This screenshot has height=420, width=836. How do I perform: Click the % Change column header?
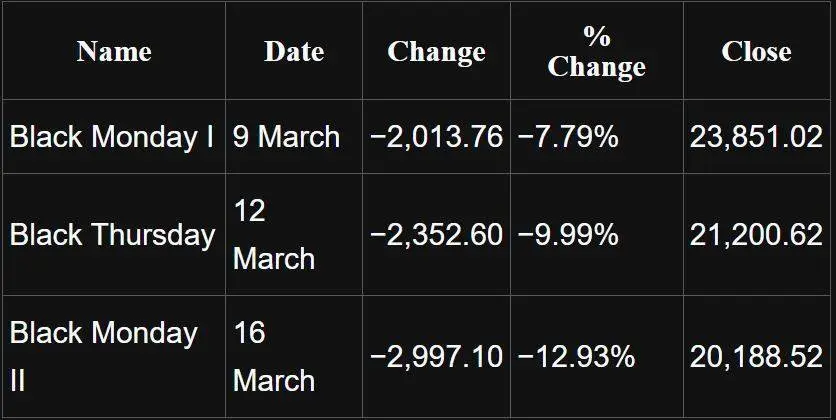[x=597, y=52]
